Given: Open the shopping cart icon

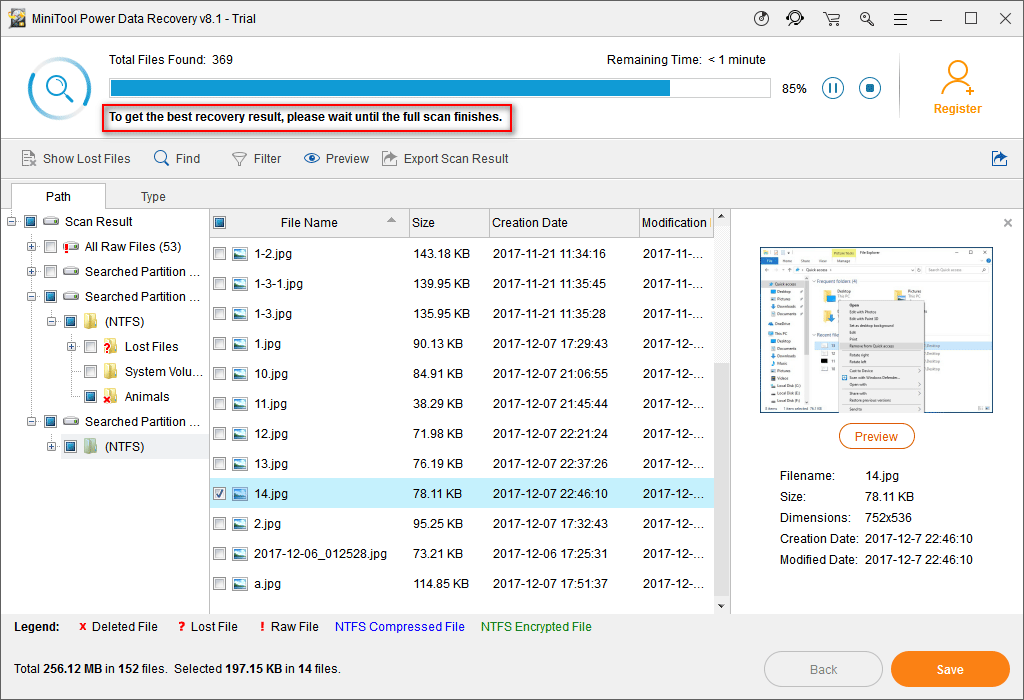Looking at the screenshot, I should coord(831,18).
